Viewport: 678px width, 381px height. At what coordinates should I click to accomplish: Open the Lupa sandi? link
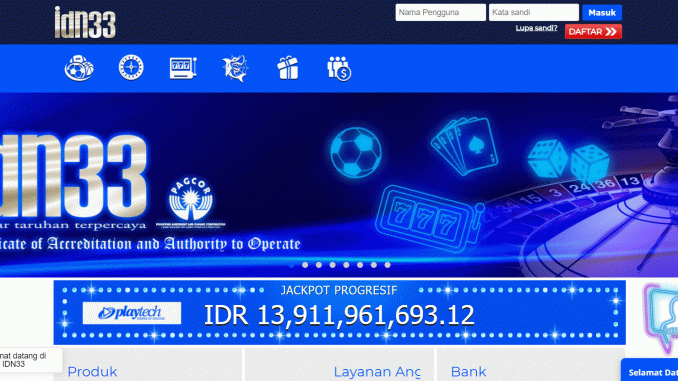pyautogui.click(x=536, y=29)
